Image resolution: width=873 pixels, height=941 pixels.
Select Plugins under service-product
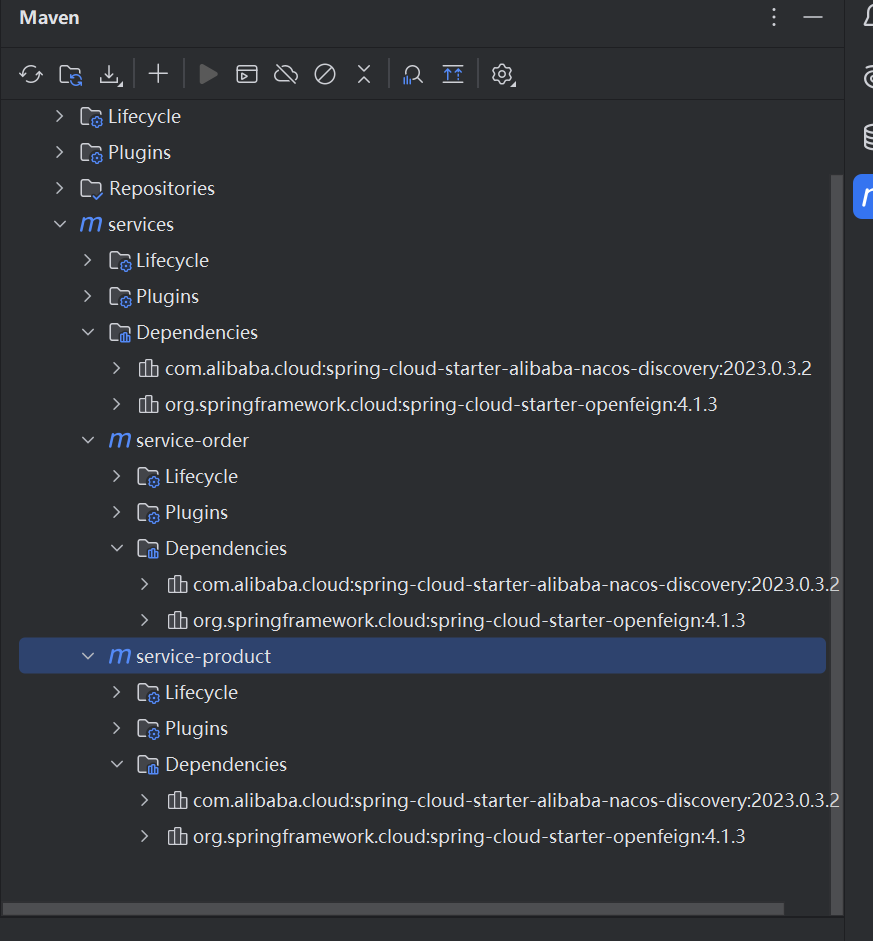click(x=196, y=729)
